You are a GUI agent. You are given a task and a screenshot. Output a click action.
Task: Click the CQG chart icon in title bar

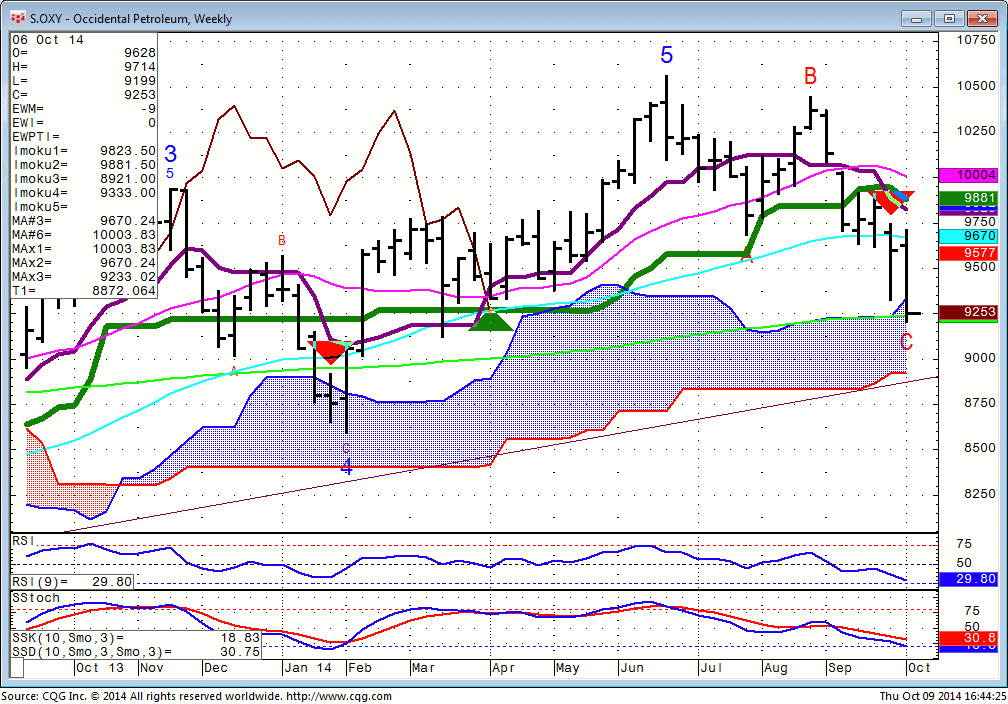17,18
